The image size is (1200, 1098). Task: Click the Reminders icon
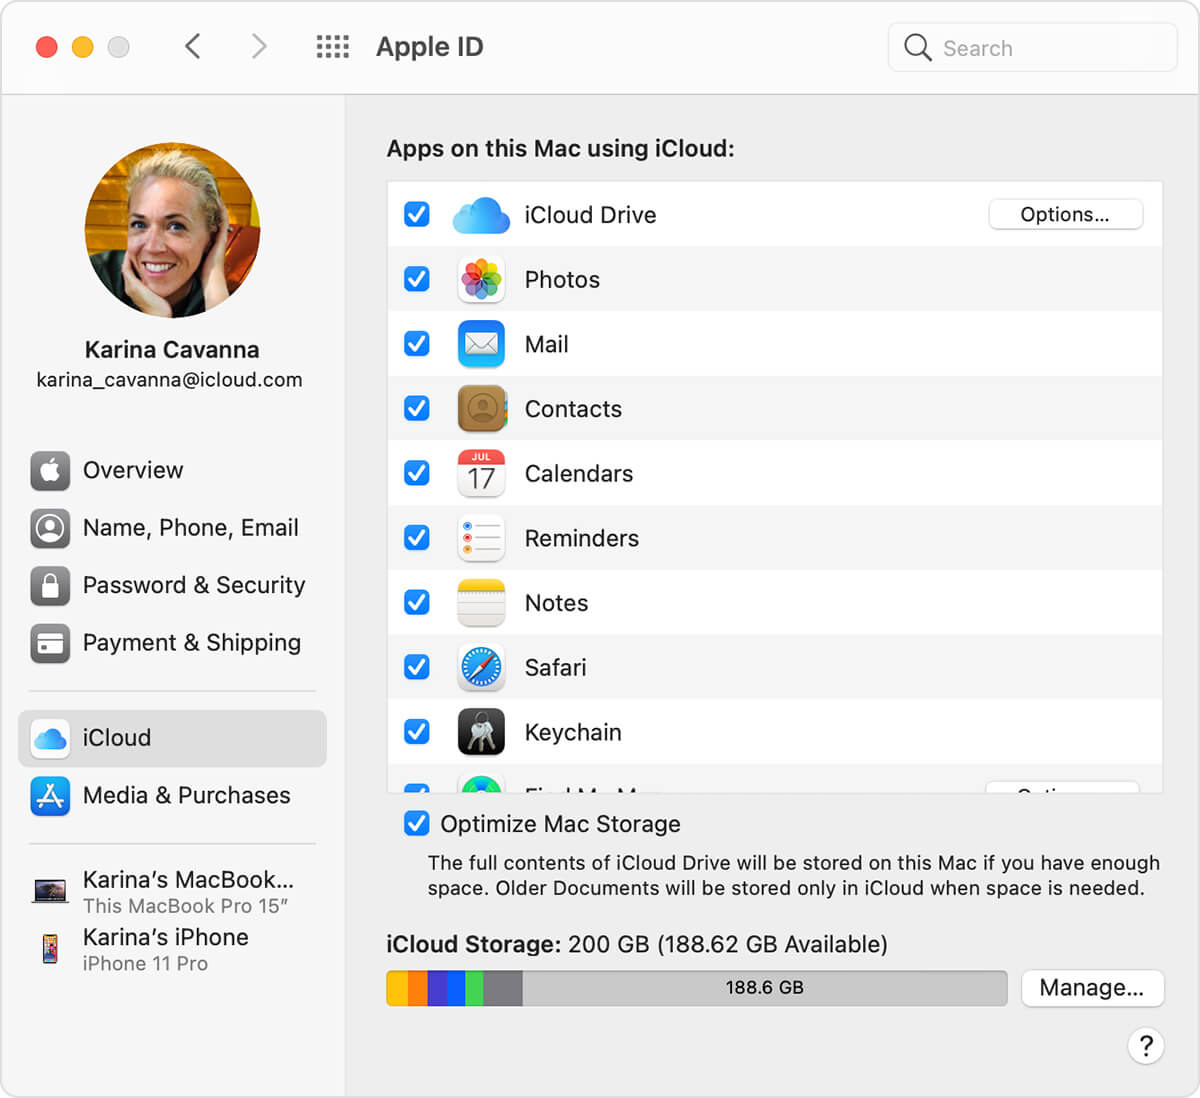point(481,537)
